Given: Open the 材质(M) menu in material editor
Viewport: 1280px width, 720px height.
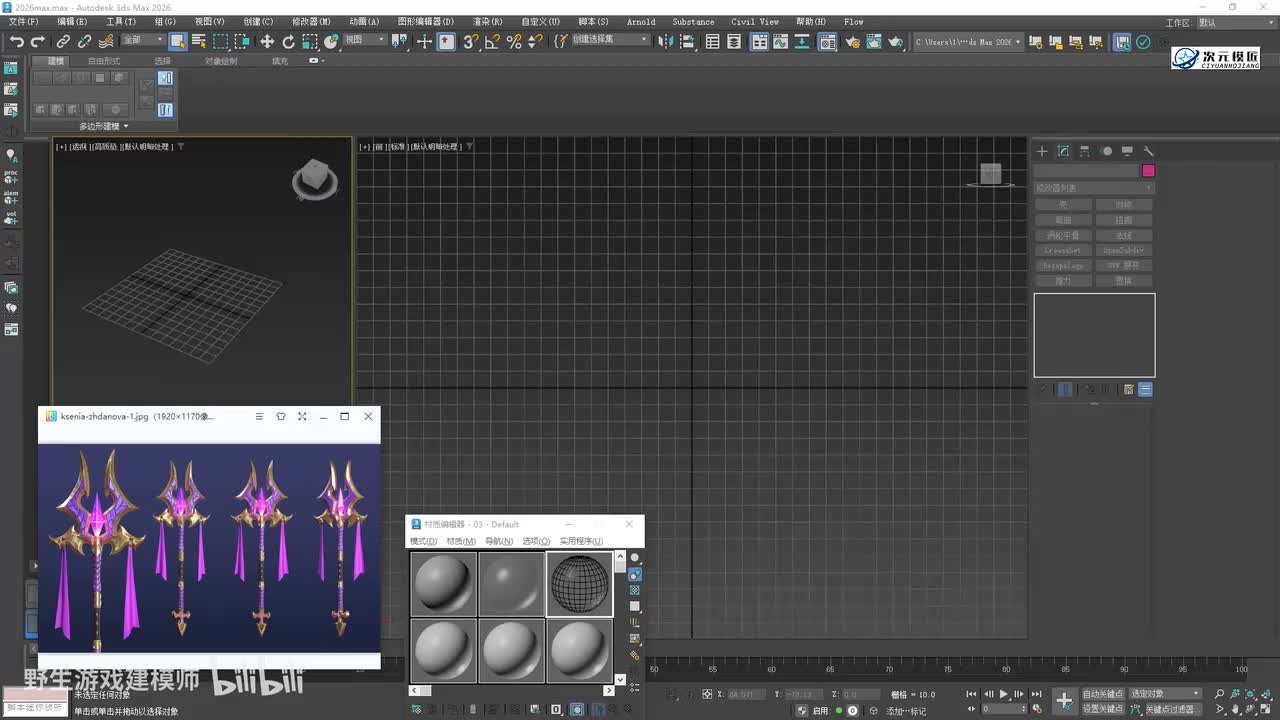Looking at the screenshot, I should (x=460, y=541).
